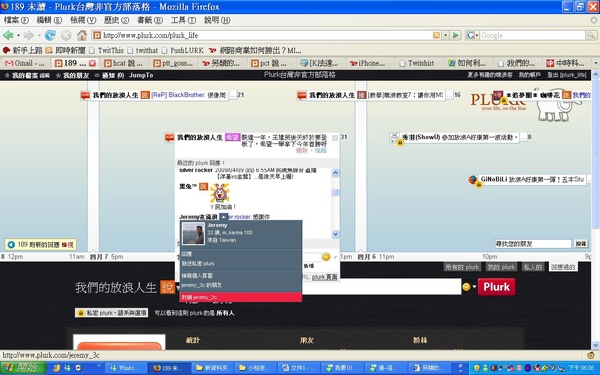Screen dimensions: 600x375
Task: Open the 歷史 (History) menu
Action: click(x=116, y=20)
